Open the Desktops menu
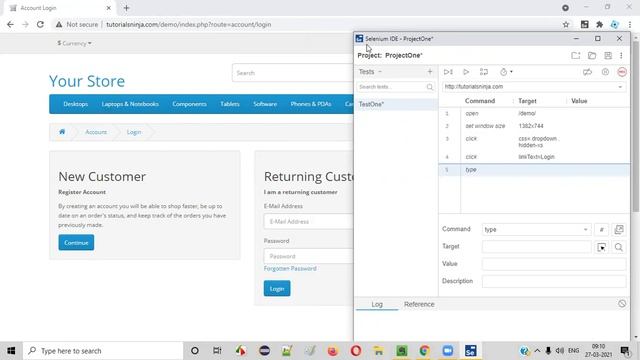 coord(76,104)
